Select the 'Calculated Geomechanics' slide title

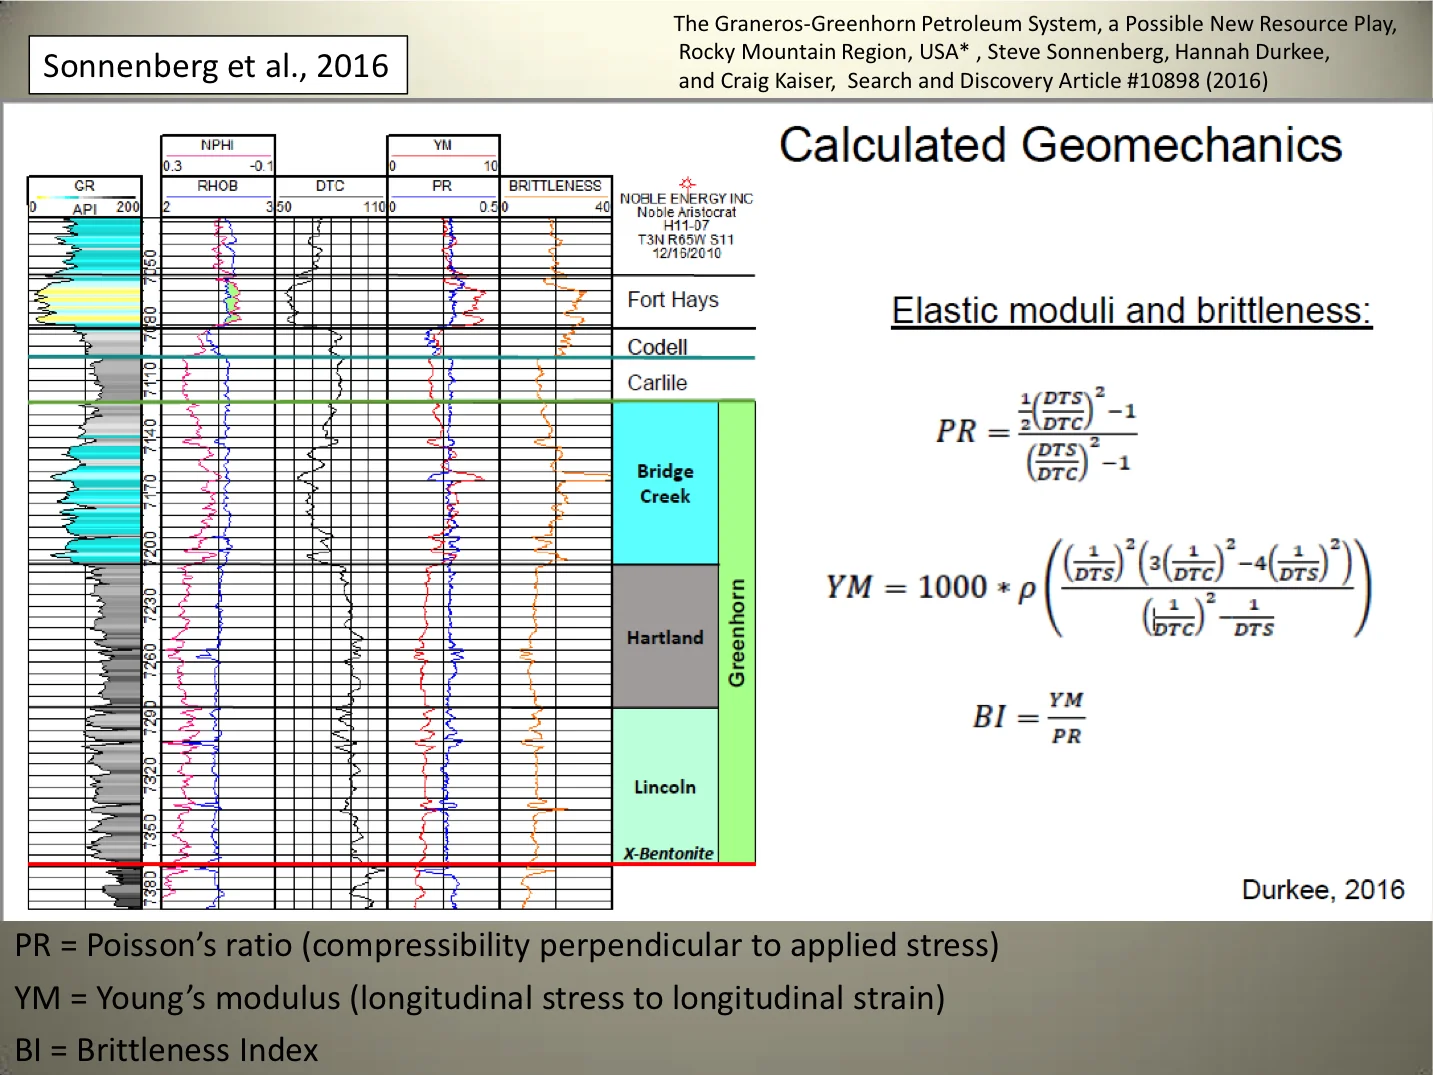[x=1060, y=145]
